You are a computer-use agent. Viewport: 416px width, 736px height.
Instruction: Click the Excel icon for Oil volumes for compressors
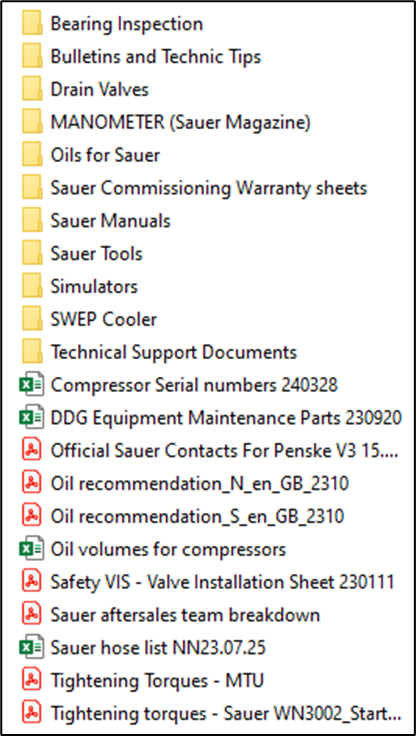pos(31,550)
